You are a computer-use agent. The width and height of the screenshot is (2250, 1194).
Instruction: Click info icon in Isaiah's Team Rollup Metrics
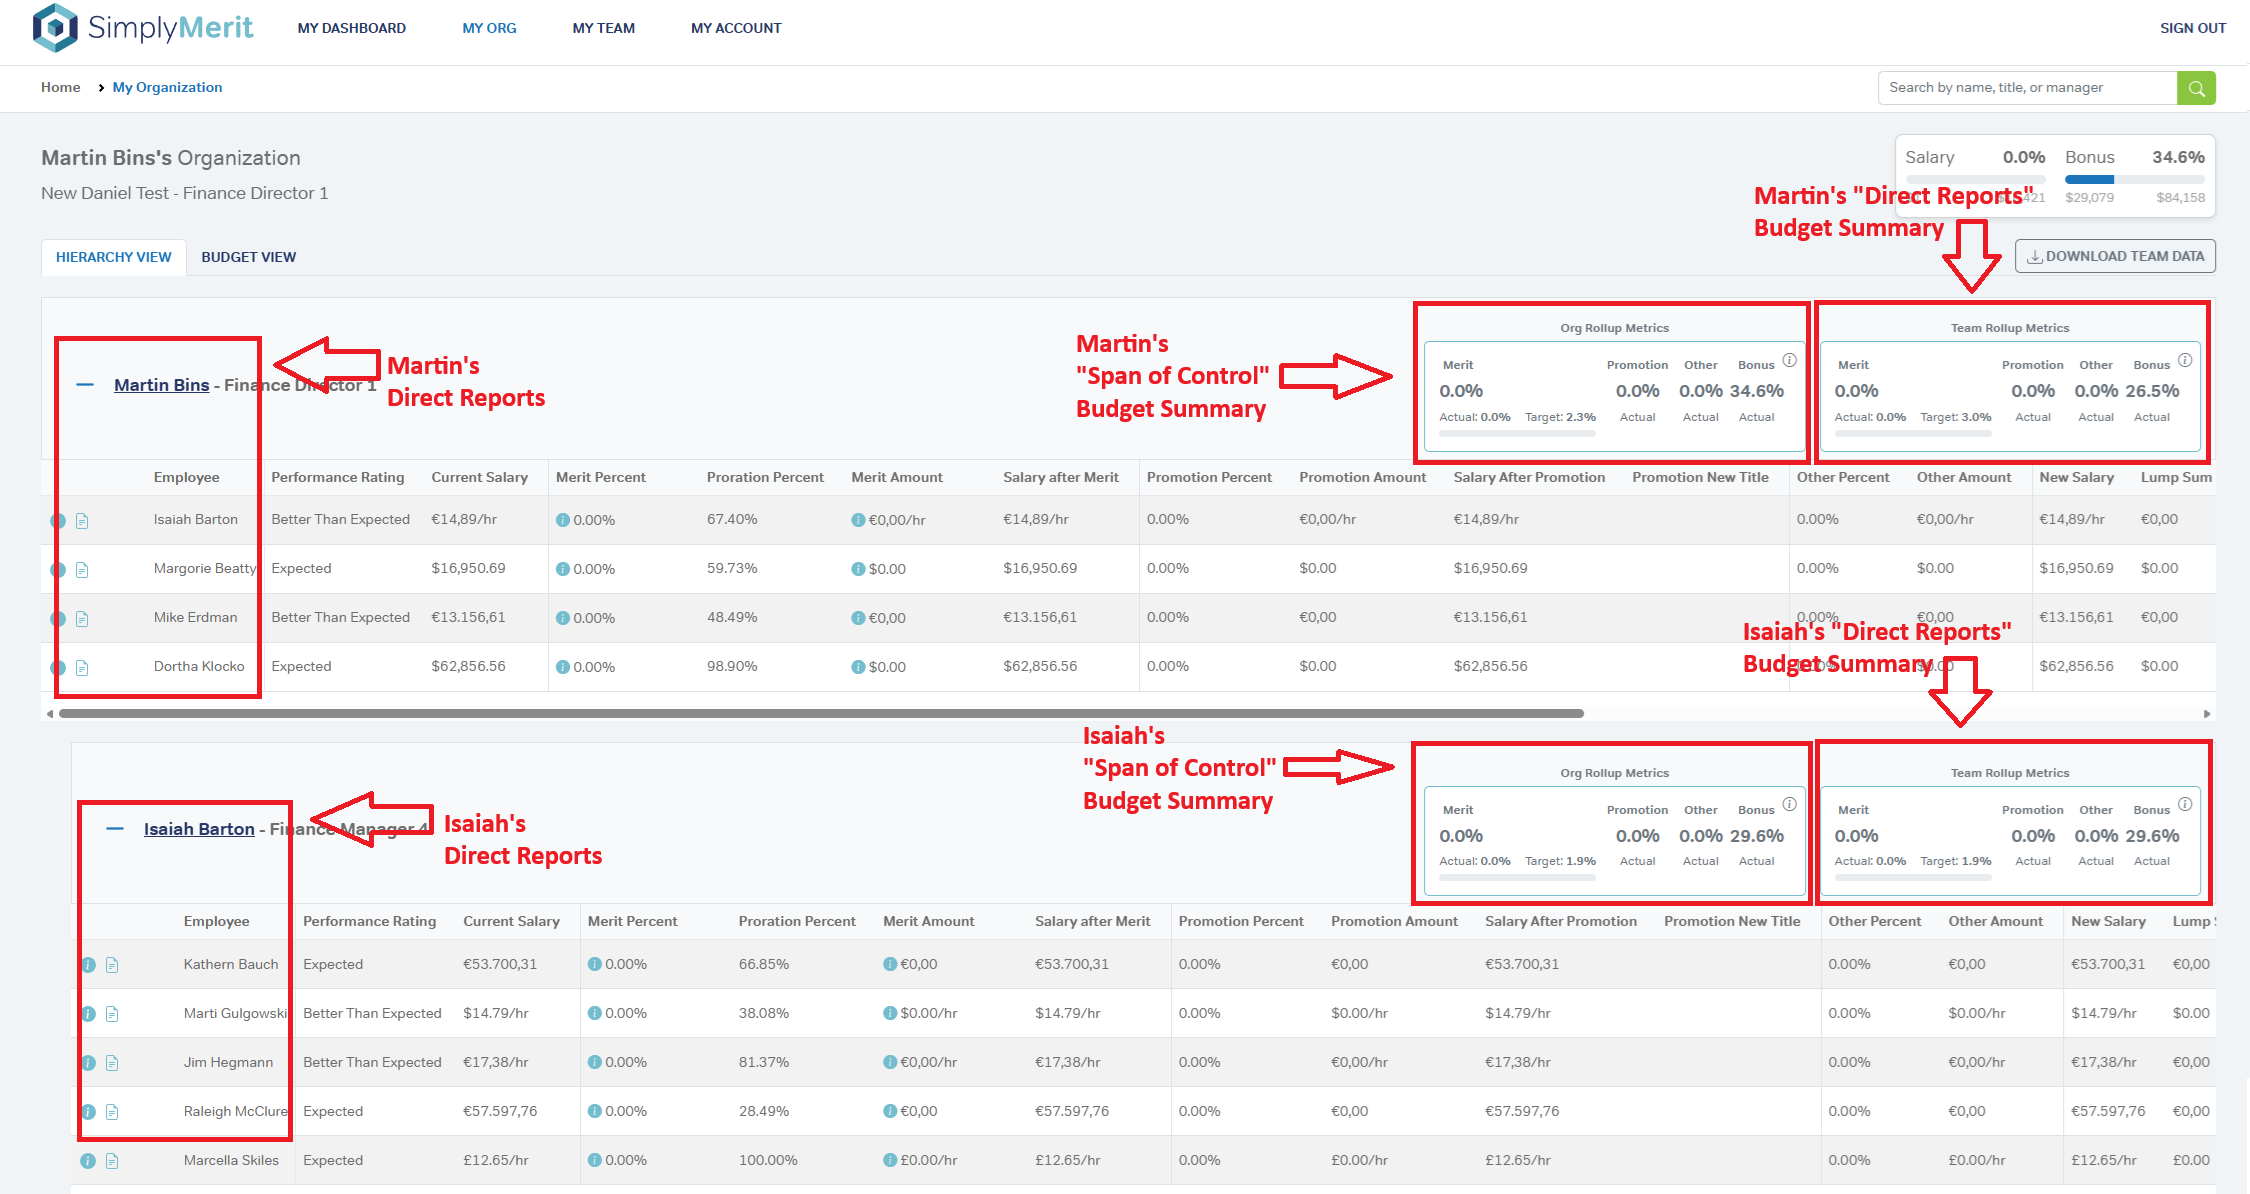2185,804
